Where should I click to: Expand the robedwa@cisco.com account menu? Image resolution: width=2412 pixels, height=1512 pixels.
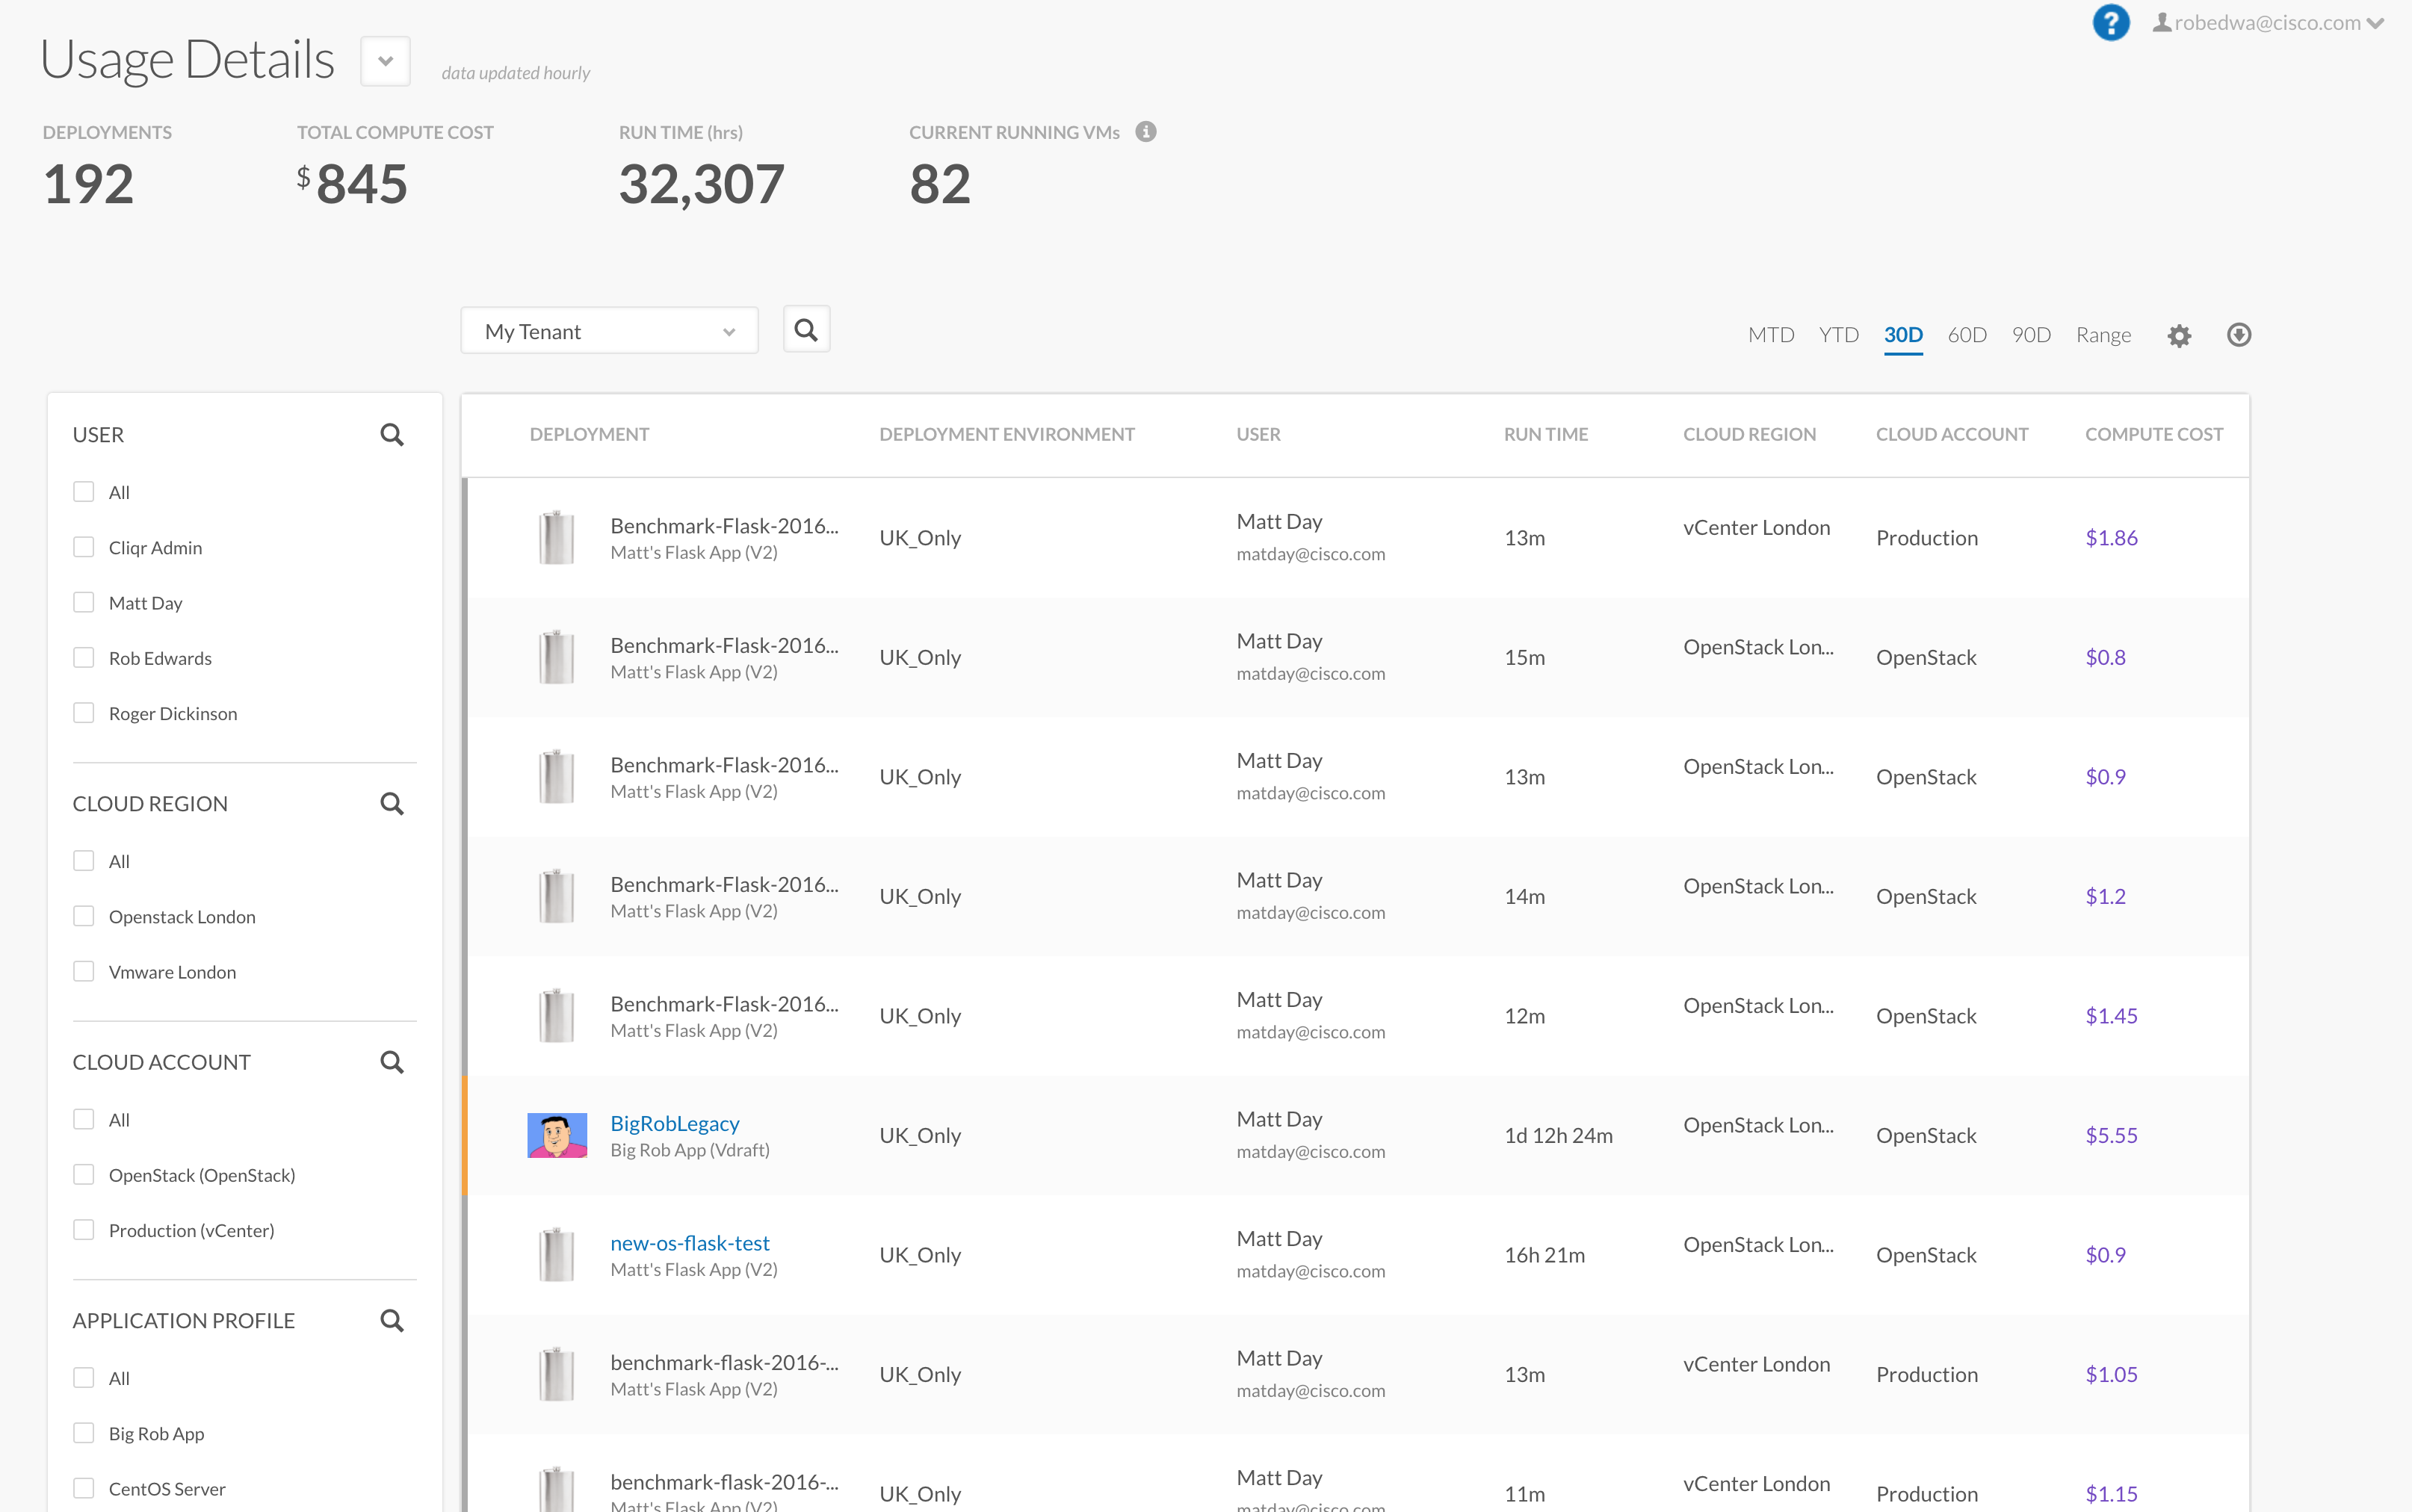click(2268, 23)
